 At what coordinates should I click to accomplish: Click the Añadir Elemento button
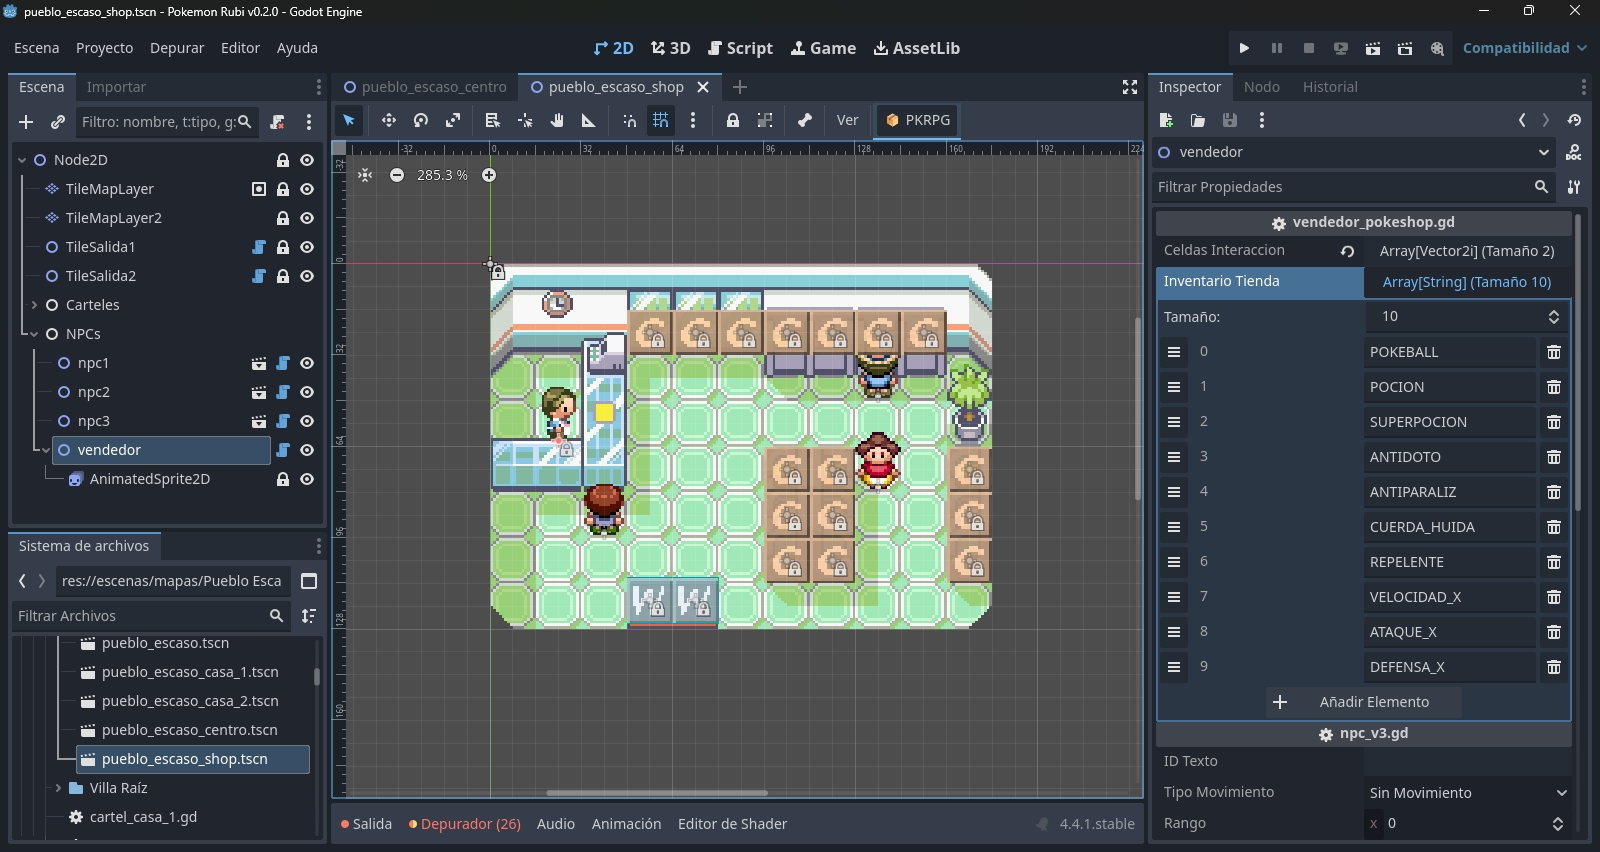click(x=1363, y=702)
